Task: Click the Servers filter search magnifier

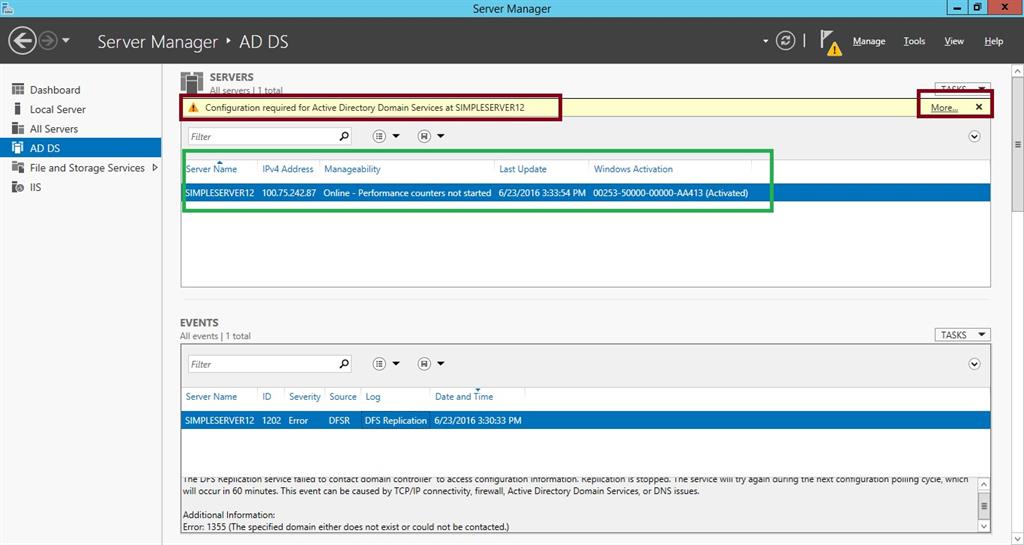Action: click(344, 136)
